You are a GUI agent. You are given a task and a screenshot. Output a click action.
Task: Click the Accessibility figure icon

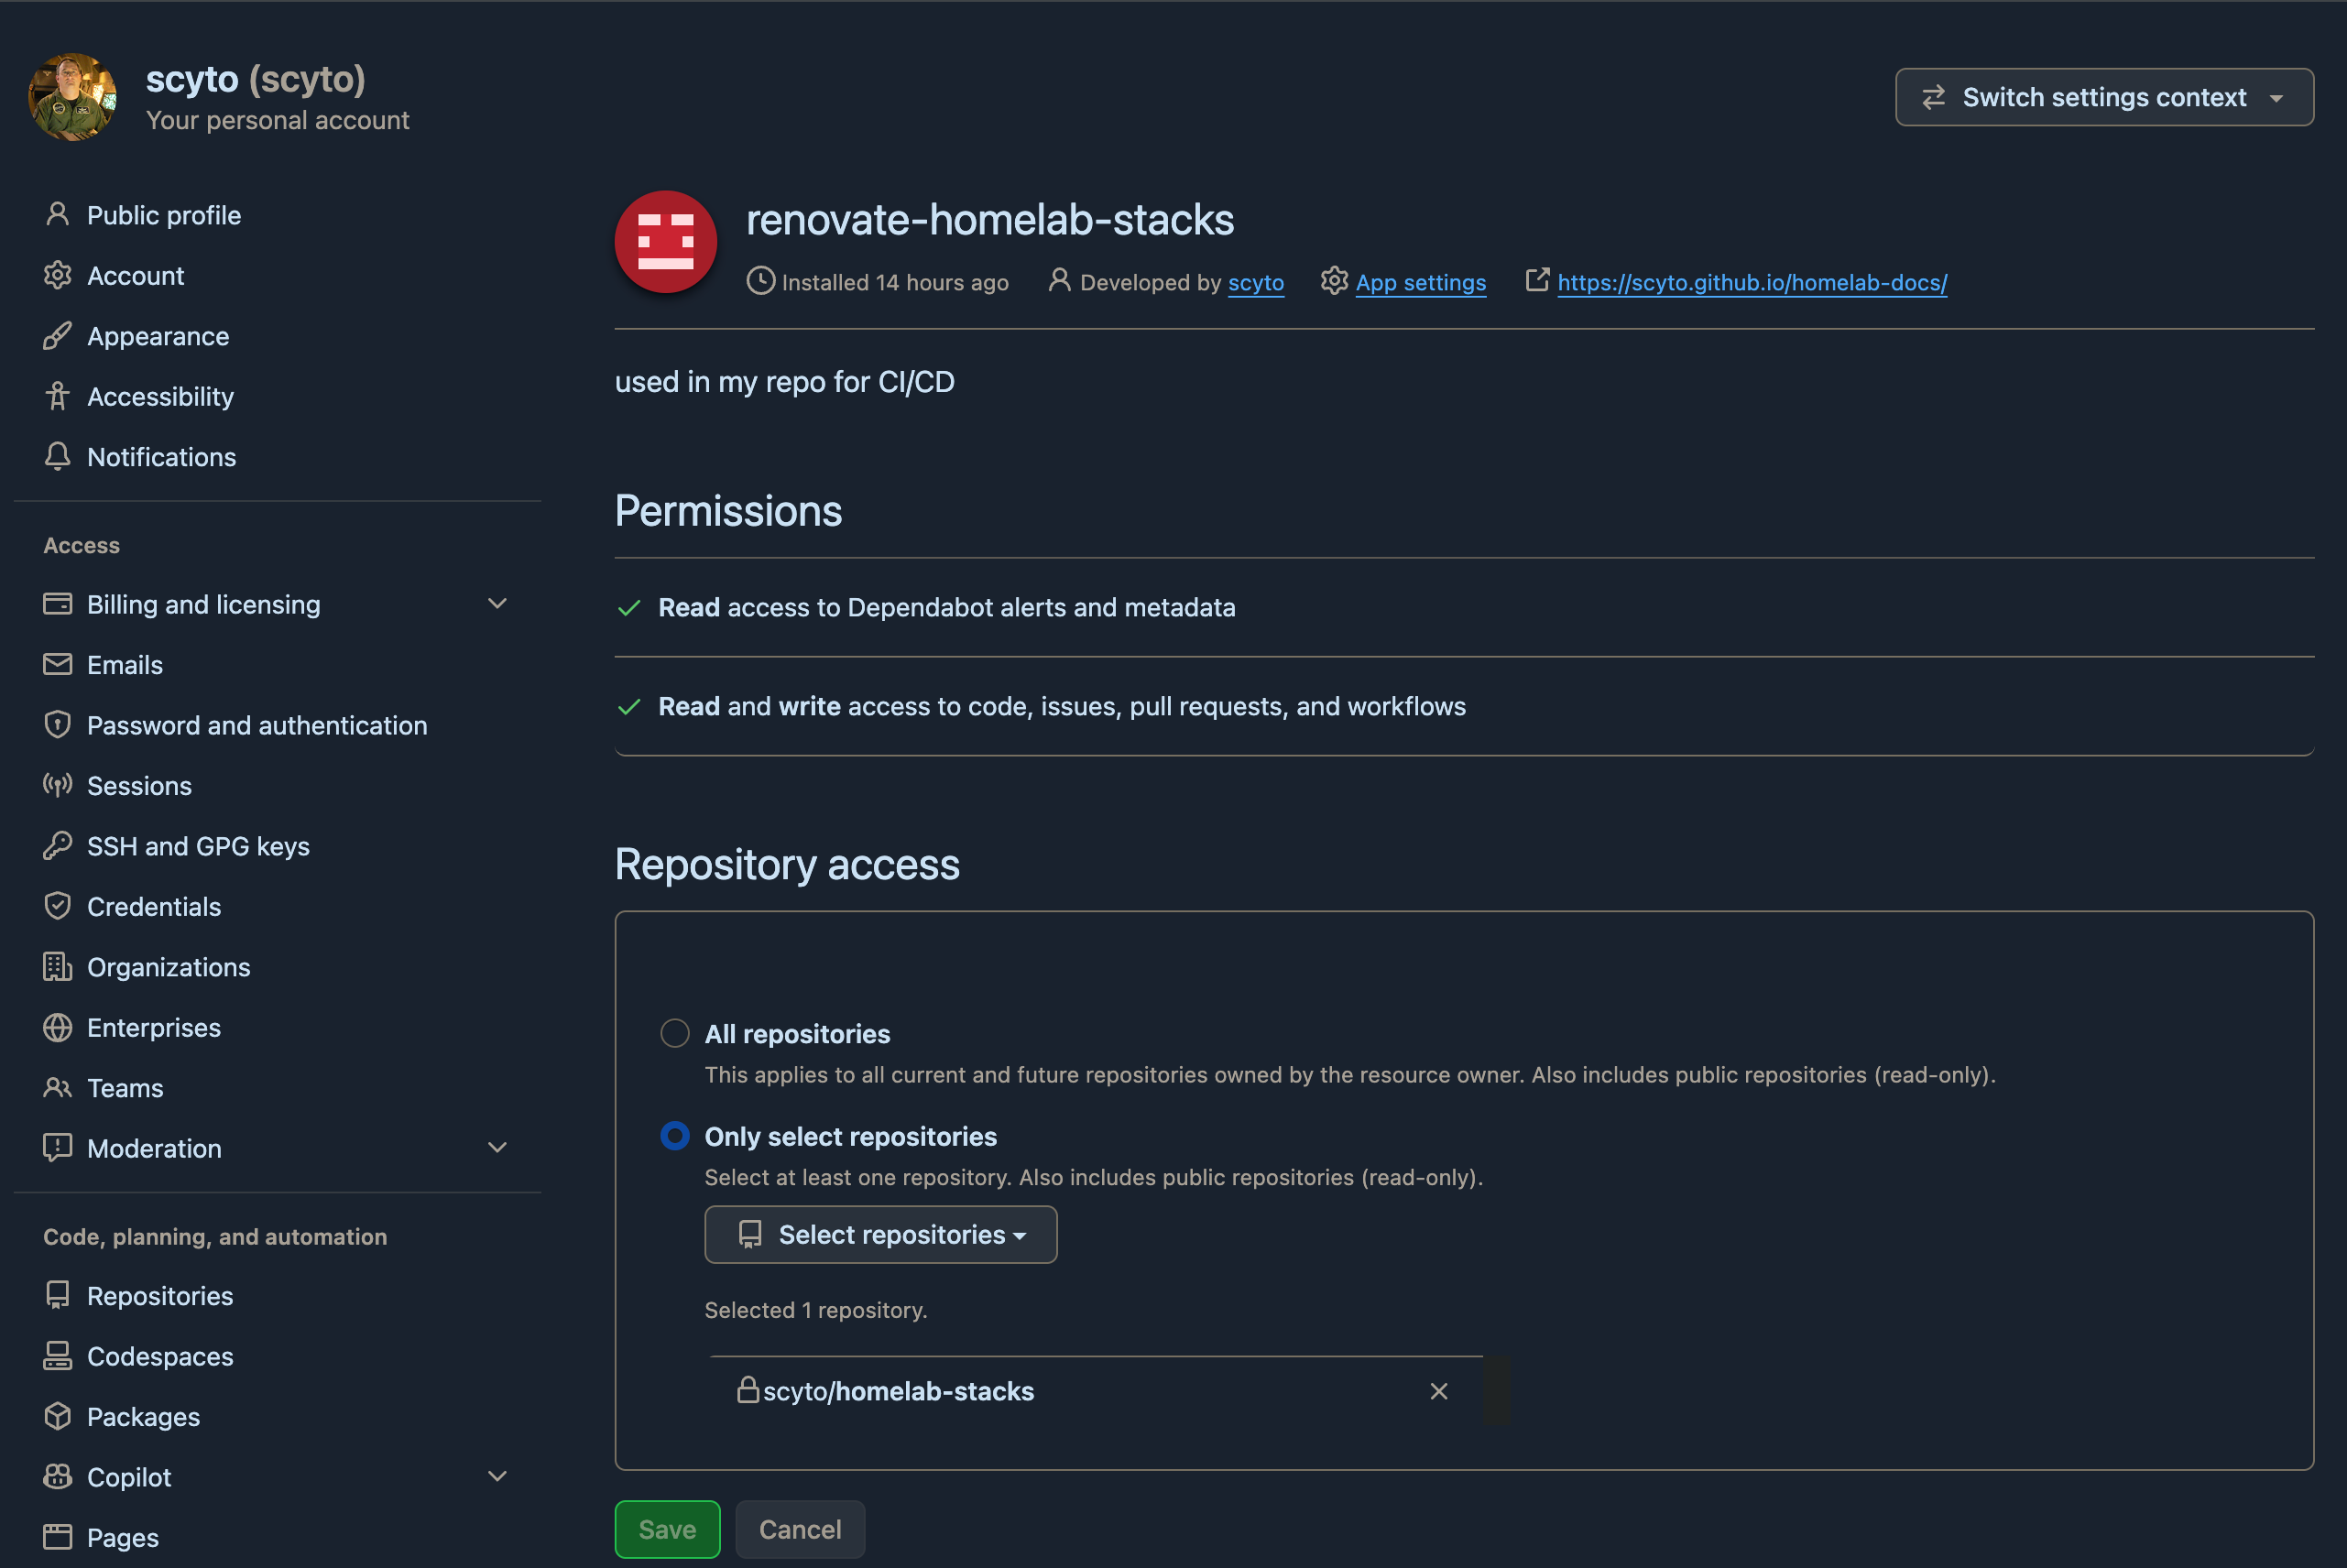click(57, 396)
